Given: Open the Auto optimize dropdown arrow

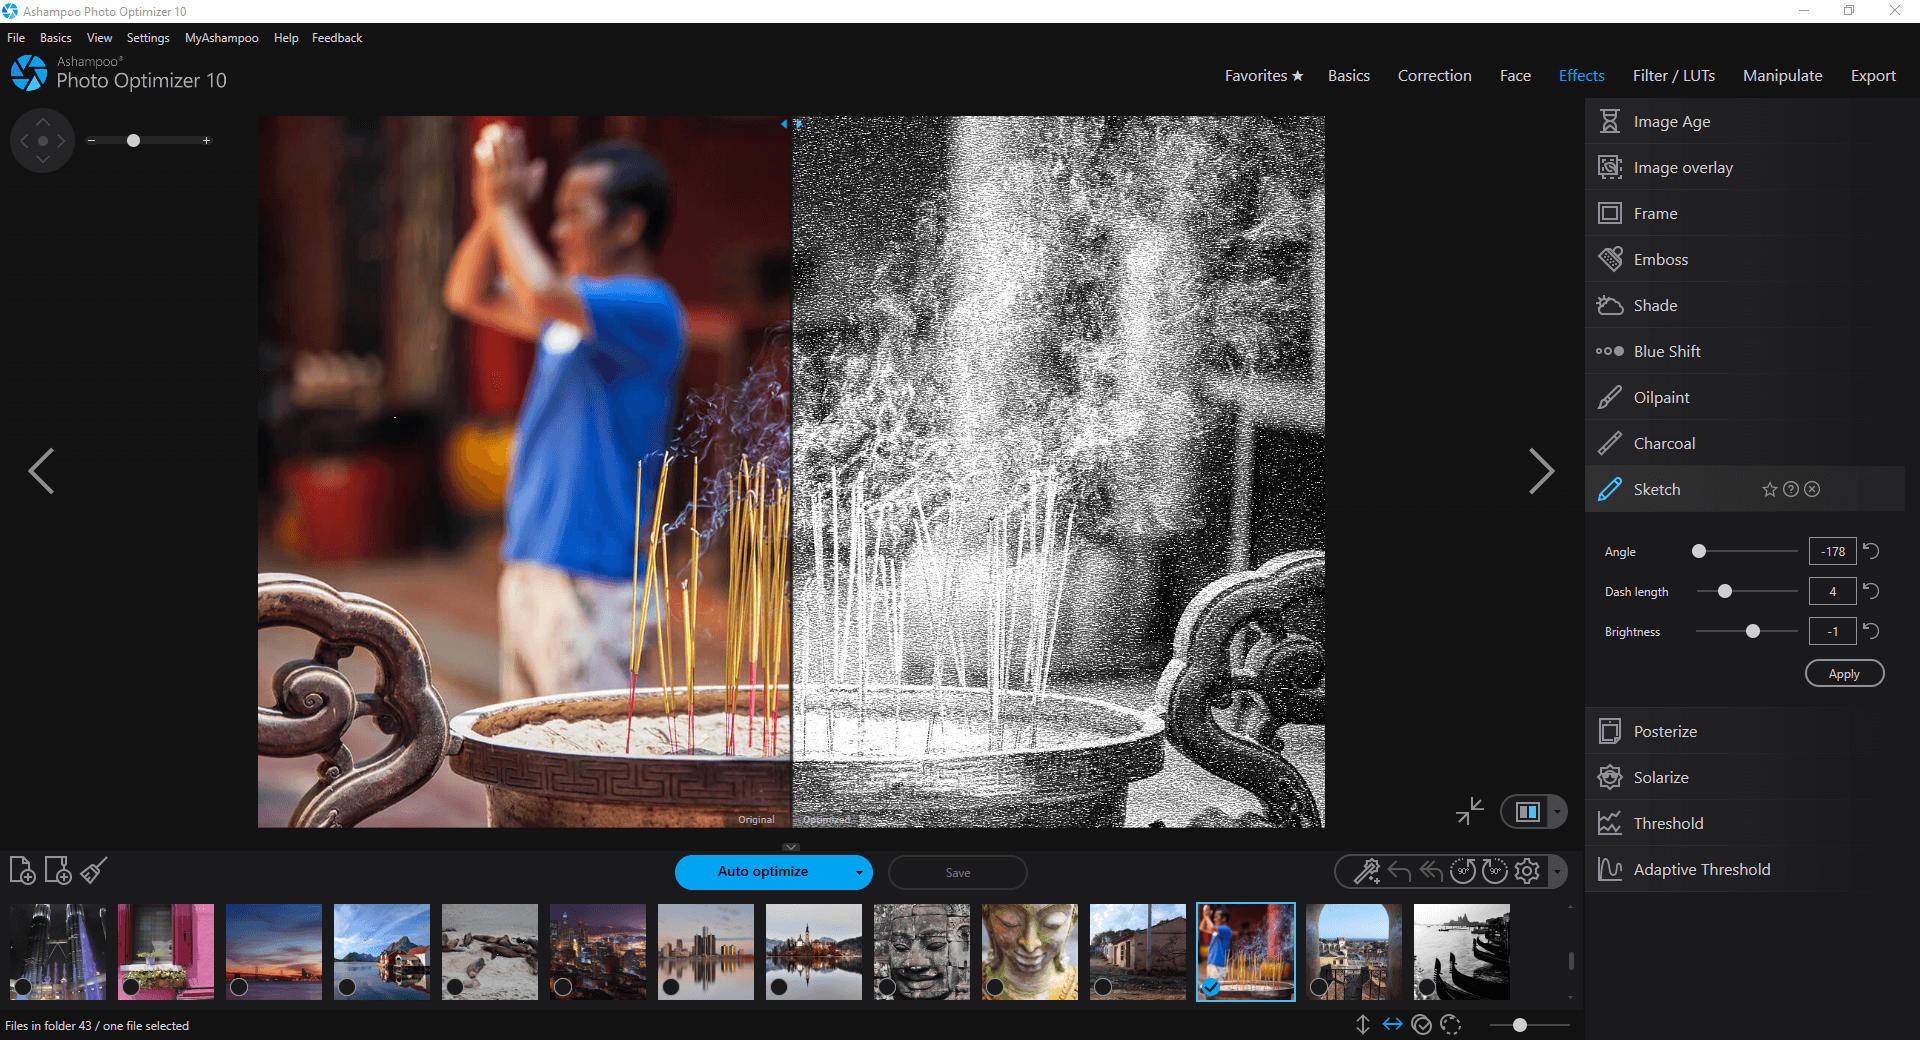Looking at the screenshot, I should pos(858,872).
